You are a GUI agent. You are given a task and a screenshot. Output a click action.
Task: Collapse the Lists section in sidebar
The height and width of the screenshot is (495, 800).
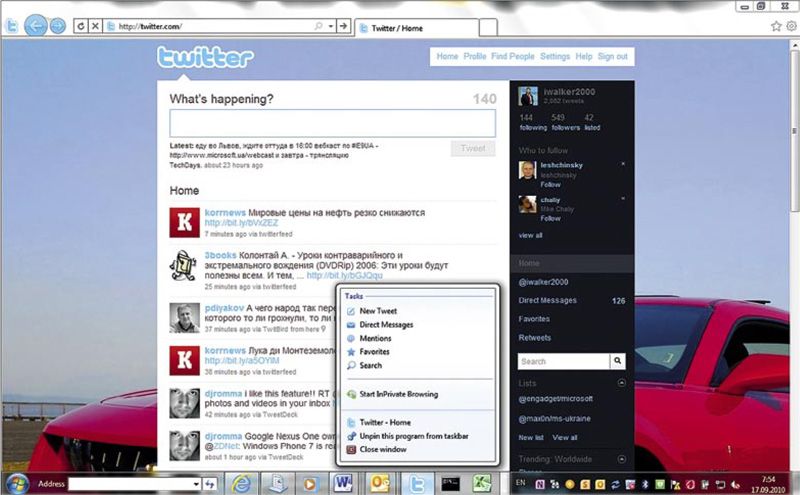pos(622,383)
